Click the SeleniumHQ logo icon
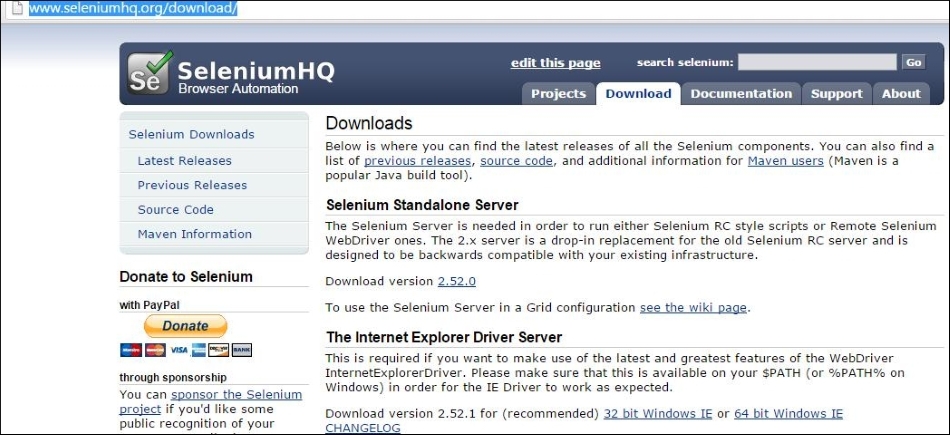The height and width of the screenshot is (435, 950). point(149,73)
